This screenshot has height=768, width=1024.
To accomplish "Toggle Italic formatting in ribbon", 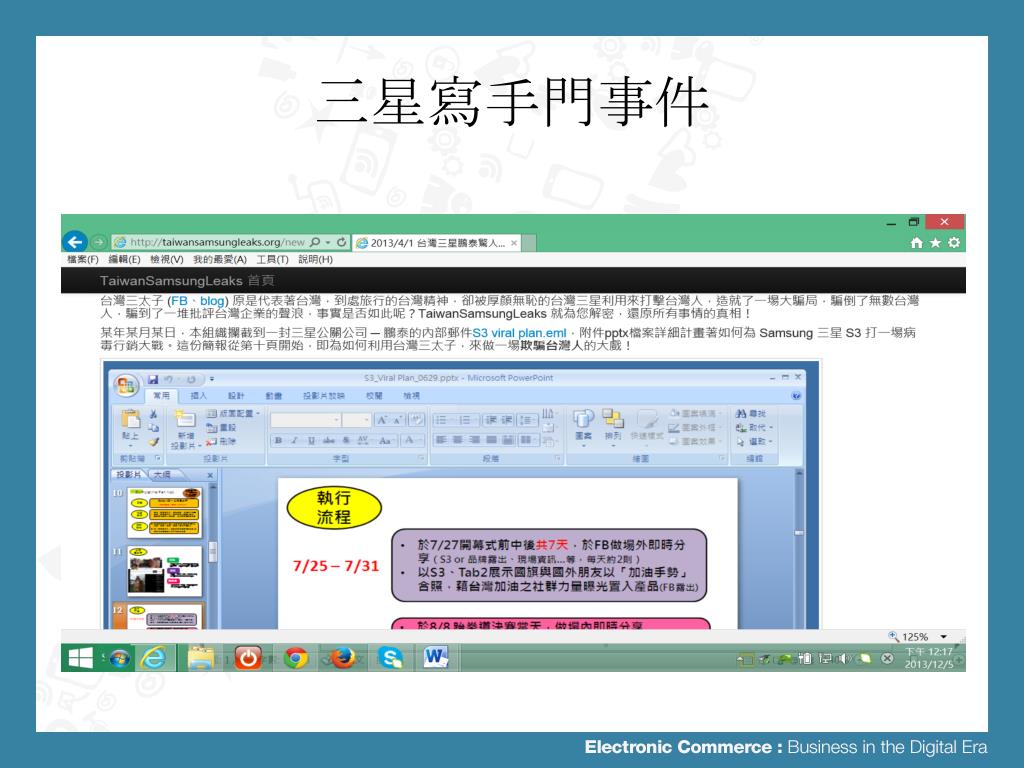I will pyautogui.click(x=295, y=440).
